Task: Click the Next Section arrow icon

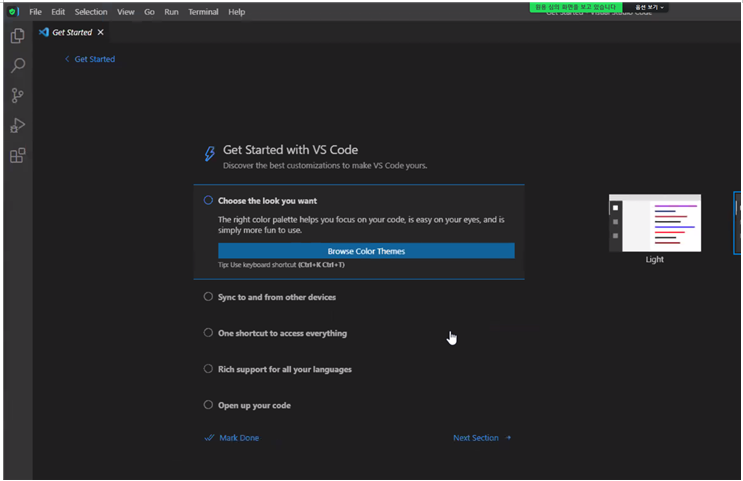Action: pyautogui.click(x=508, y=438)
